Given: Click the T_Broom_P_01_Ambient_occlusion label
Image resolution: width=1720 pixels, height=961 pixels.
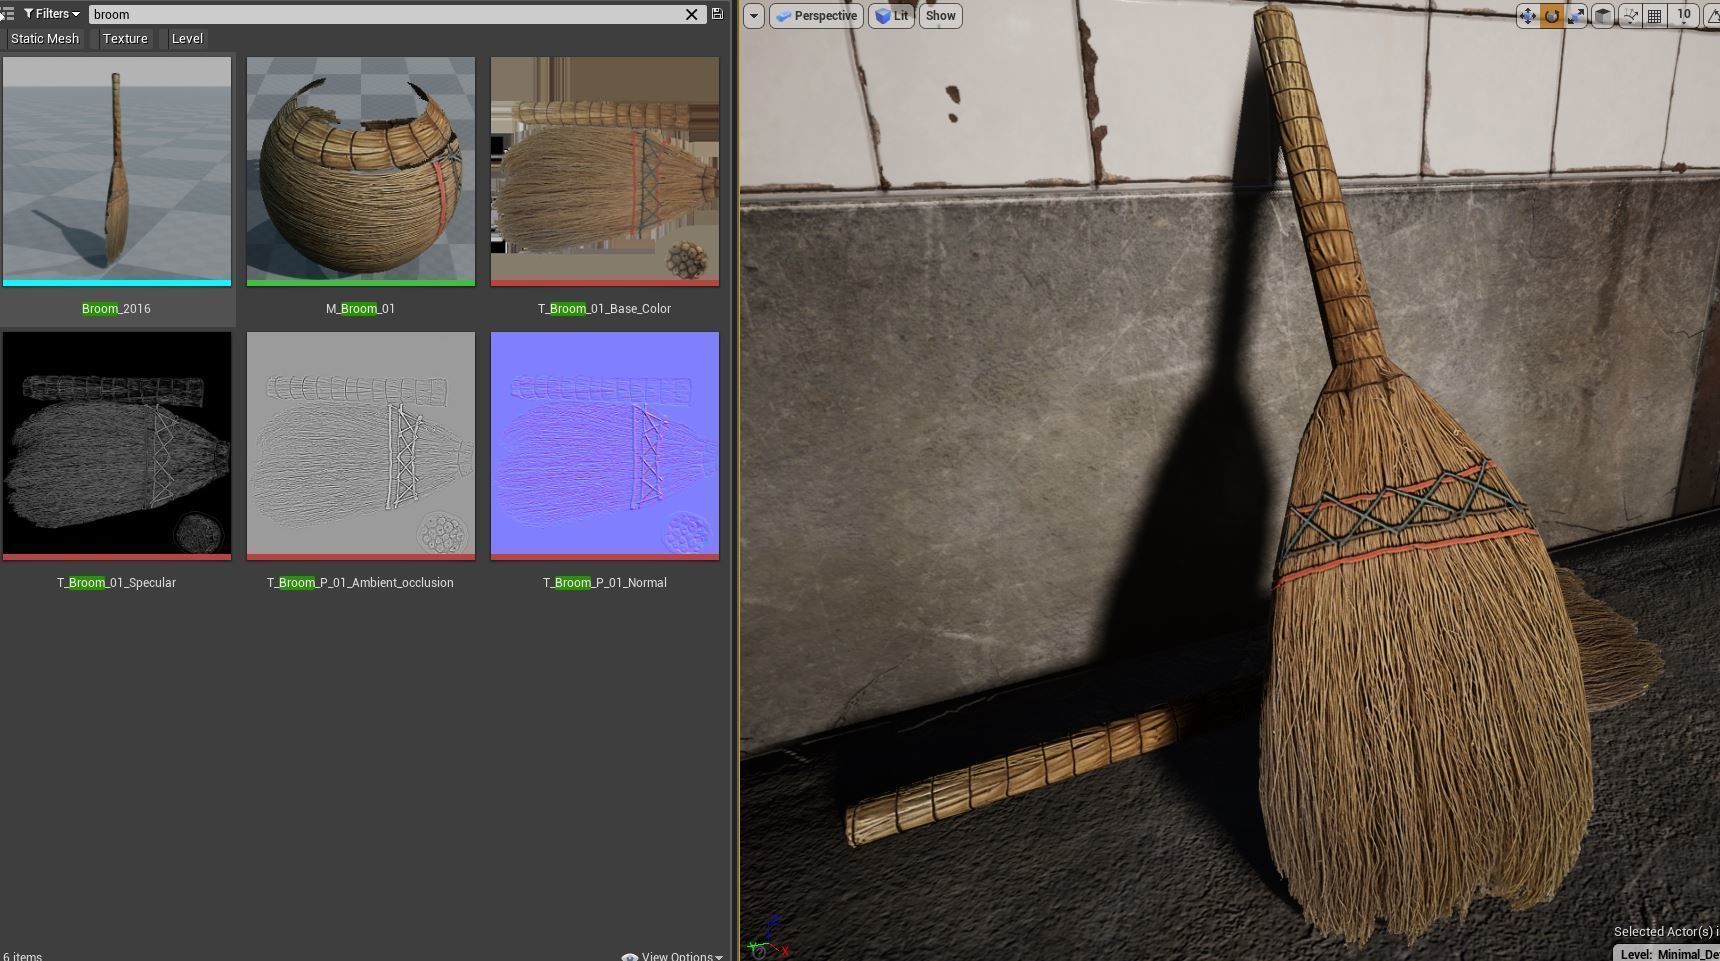Looking at the screenshot, I should click(360, 582).
